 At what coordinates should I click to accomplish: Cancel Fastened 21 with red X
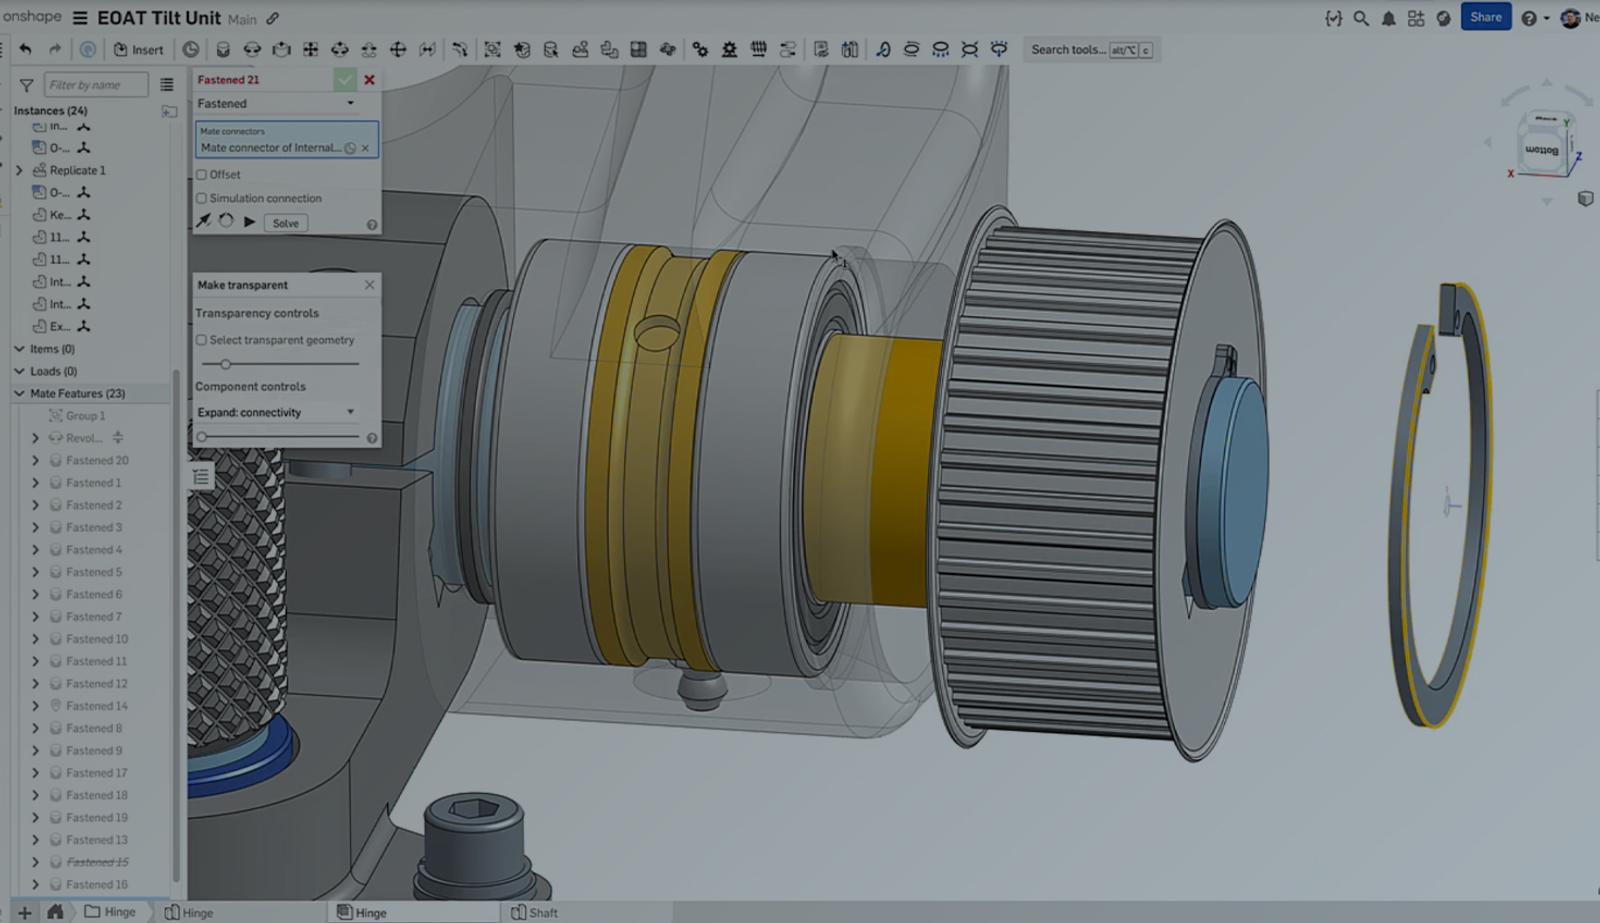pyautogui.click(x=369, y=80)
